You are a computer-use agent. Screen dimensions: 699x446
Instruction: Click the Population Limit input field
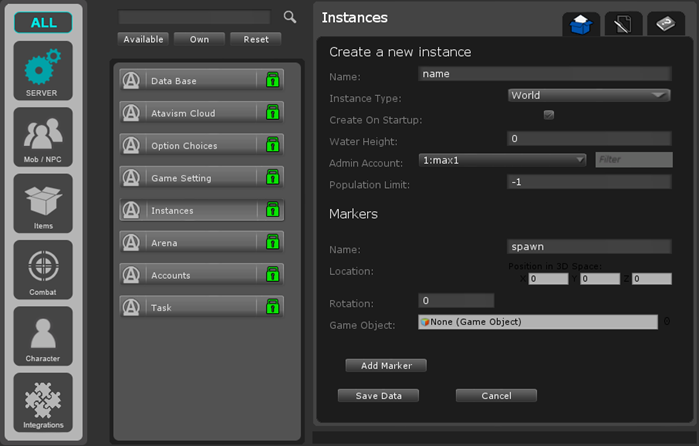pyautogui.click(x=588, y=182)
